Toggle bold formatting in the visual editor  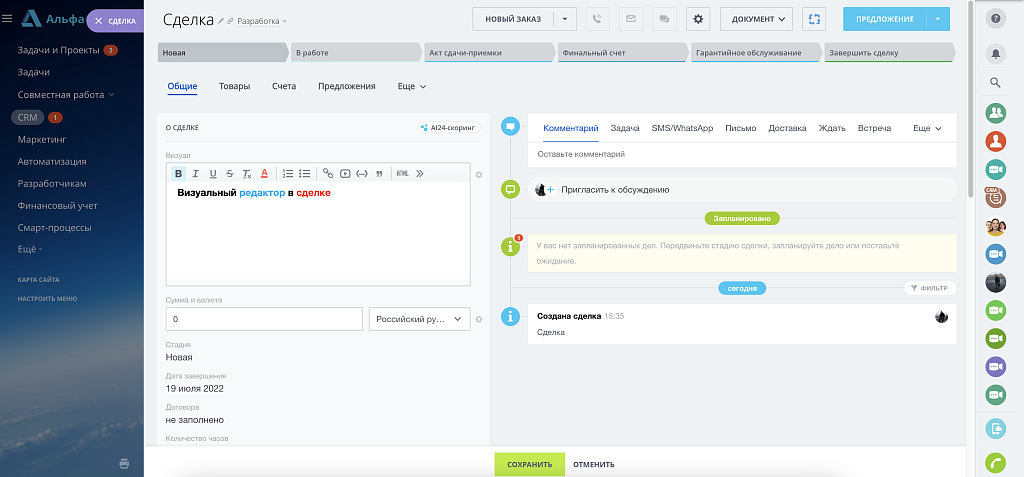[x=179, y=173]
